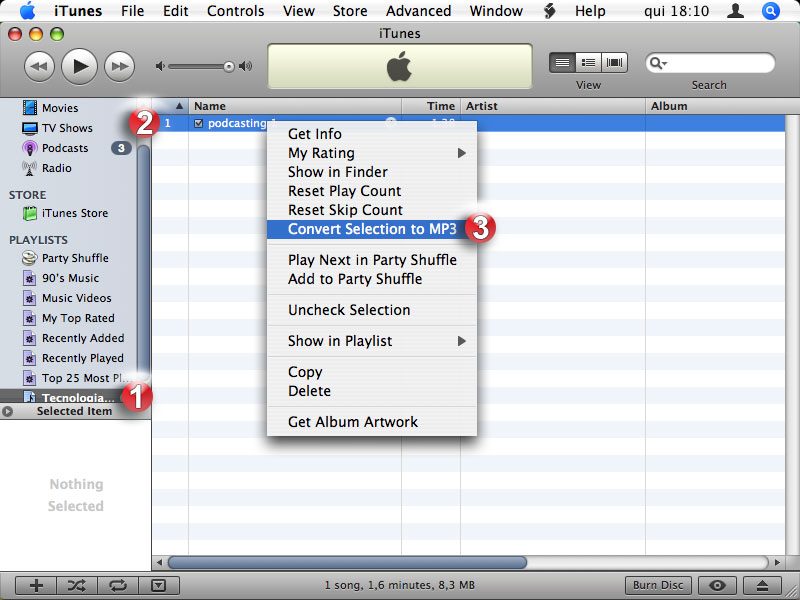This screenshot has width=800, height=600.
Task: Click the next track fast-forward button
Action: 119,66
